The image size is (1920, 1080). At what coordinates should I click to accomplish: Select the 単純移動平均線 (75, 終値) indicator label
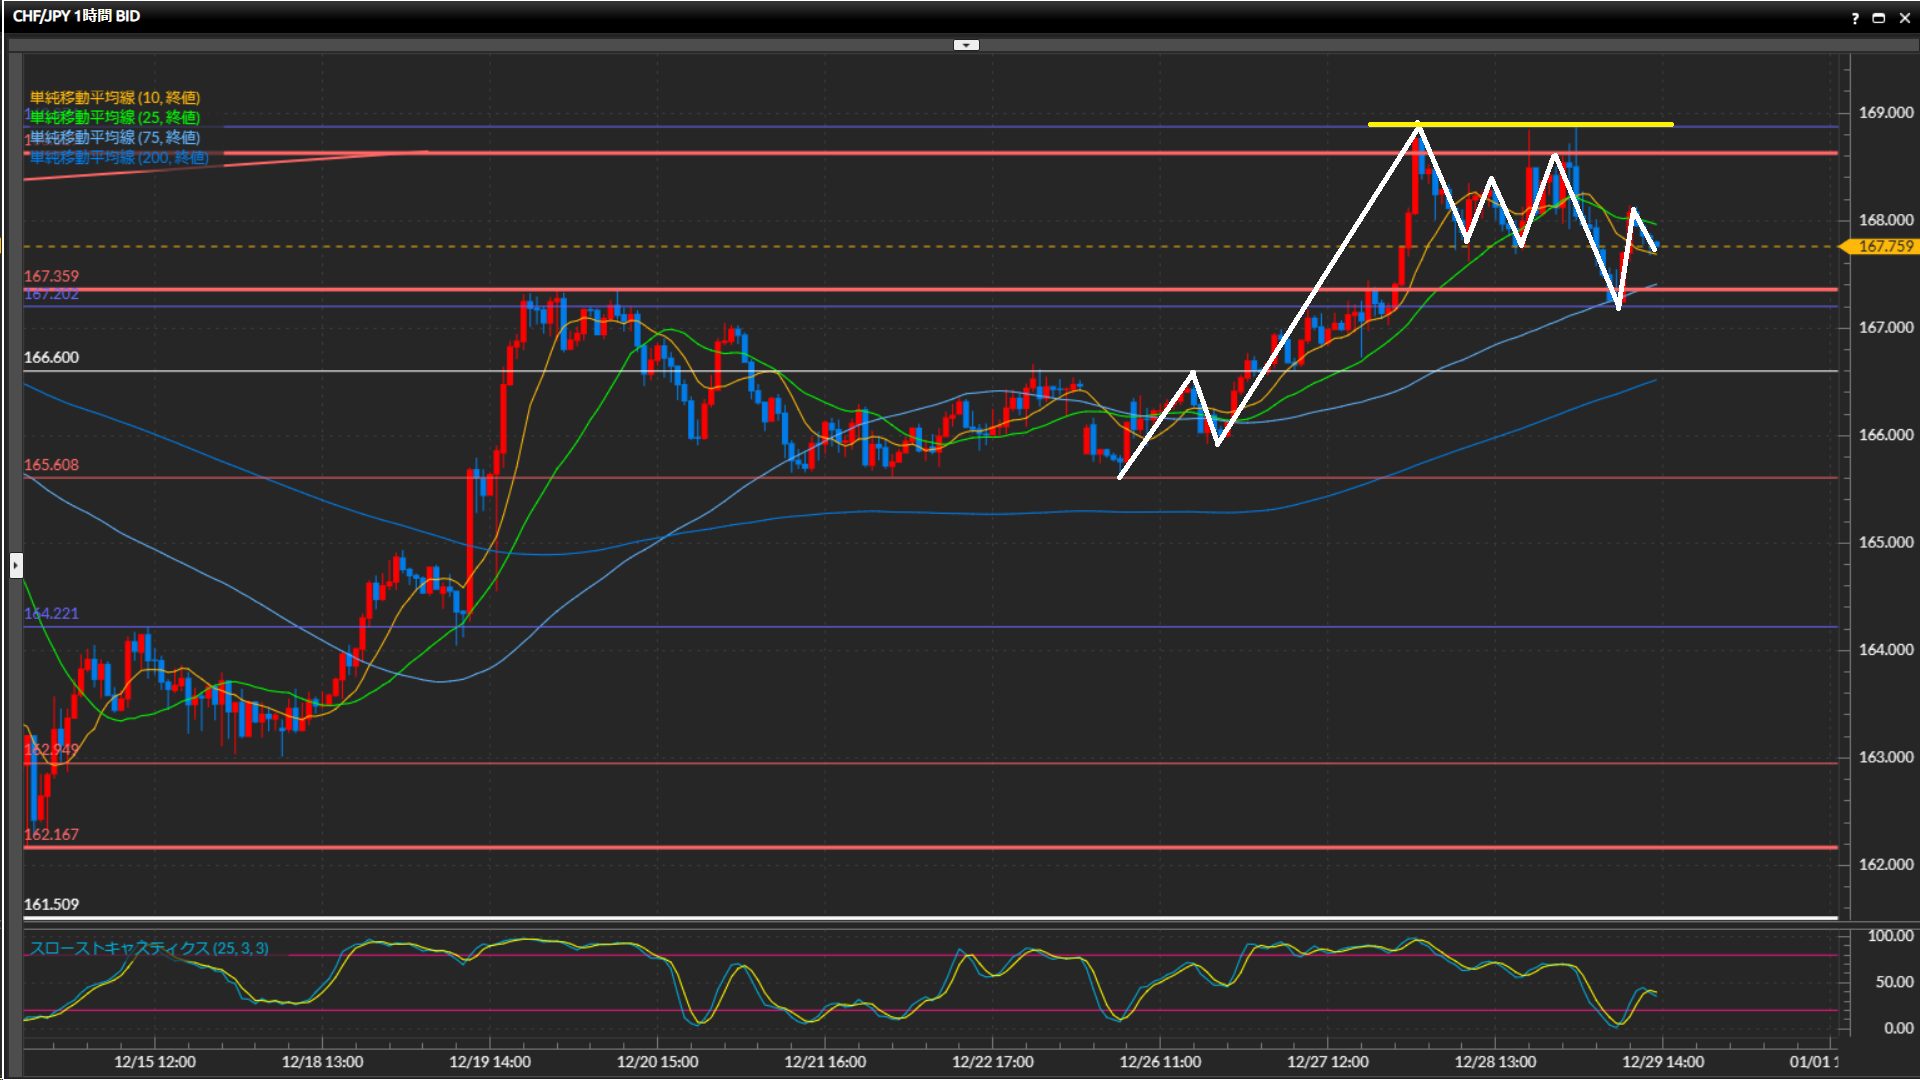pyautogui.click(x=115, y=137)
